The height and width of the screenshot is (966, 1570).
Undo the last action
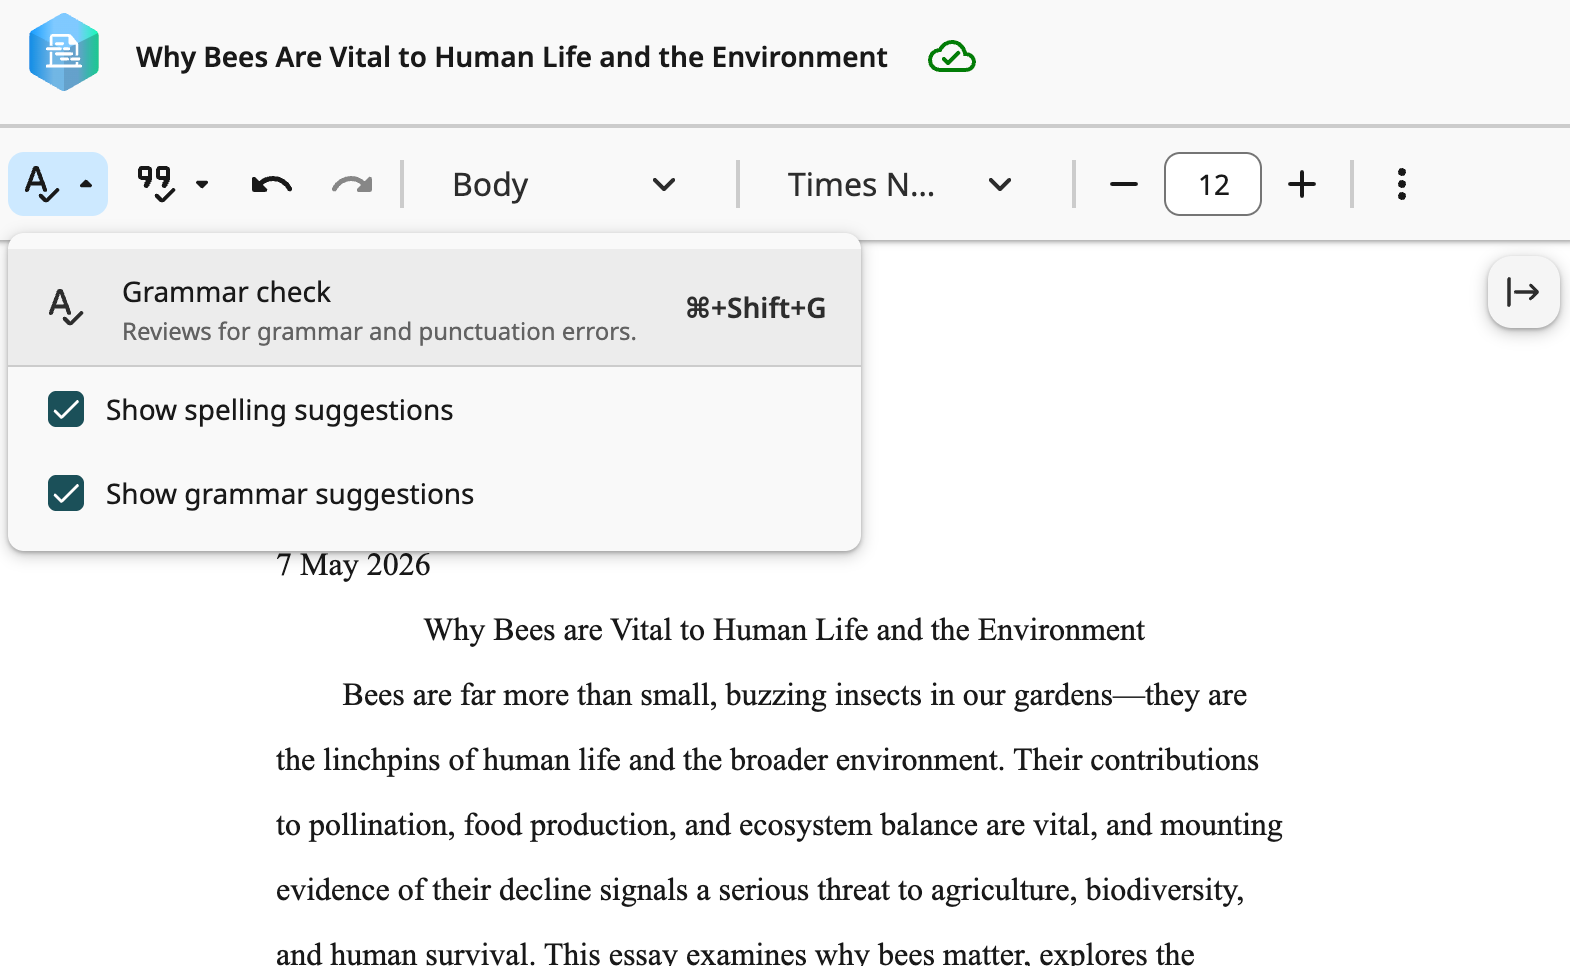[271, 184]
